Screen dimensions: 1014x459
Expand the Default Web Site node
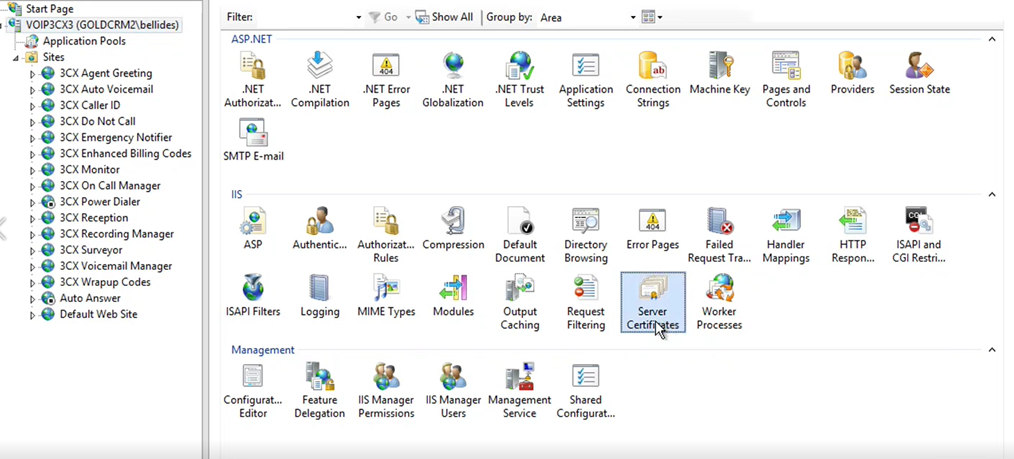(32, 315)
